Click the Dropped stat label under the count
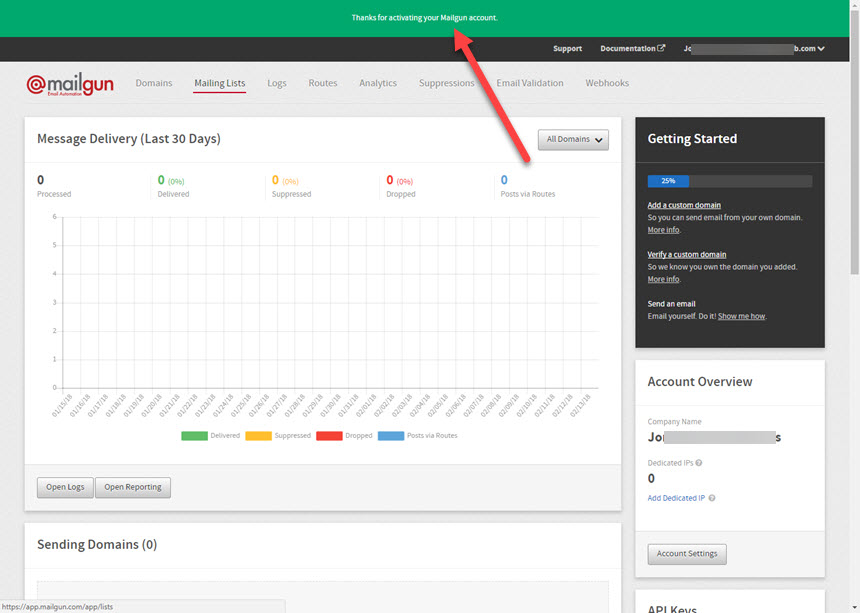 (400, 194)
